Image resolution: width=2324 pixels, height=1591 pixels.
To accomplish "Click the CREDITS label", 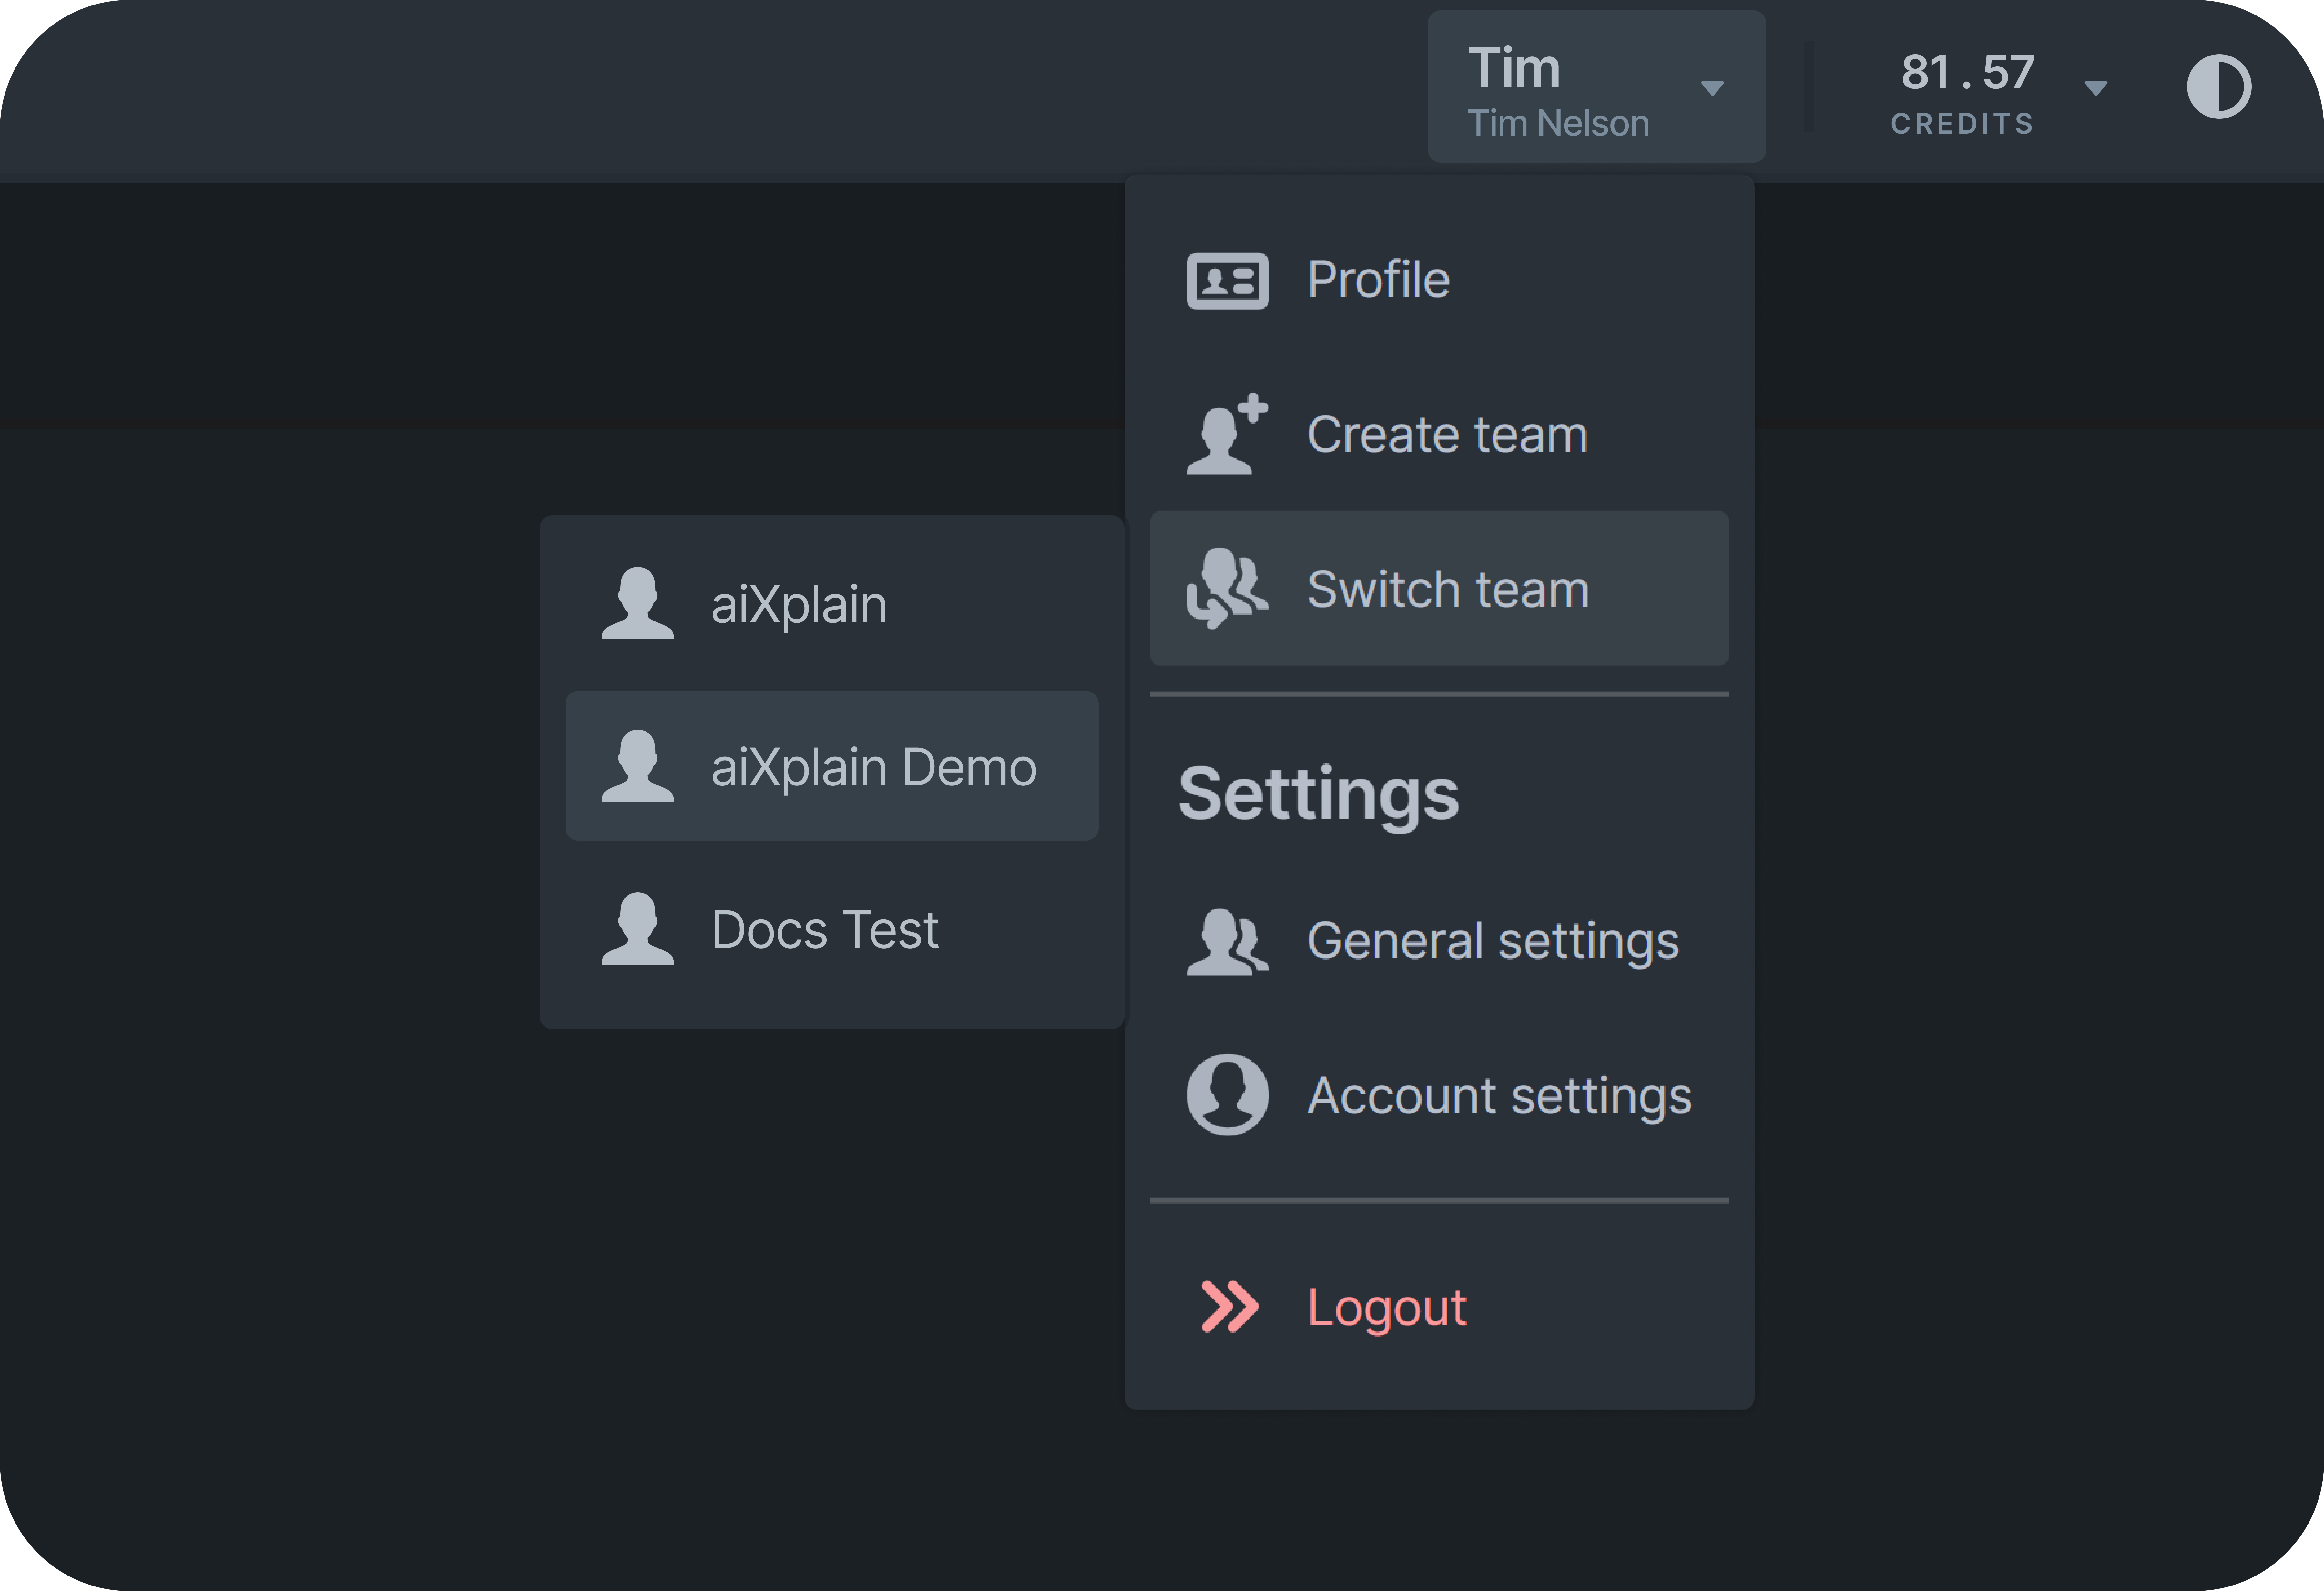I will point(1962,124).
